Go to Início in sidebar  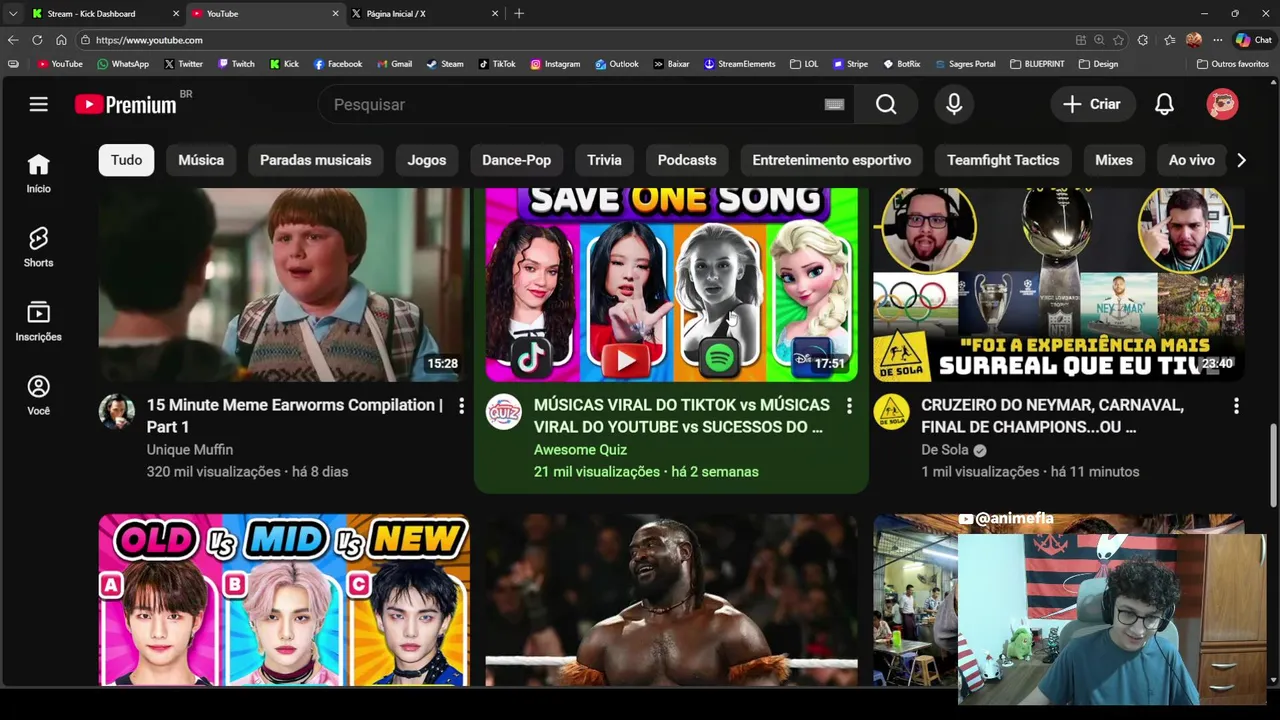[38, 174]
